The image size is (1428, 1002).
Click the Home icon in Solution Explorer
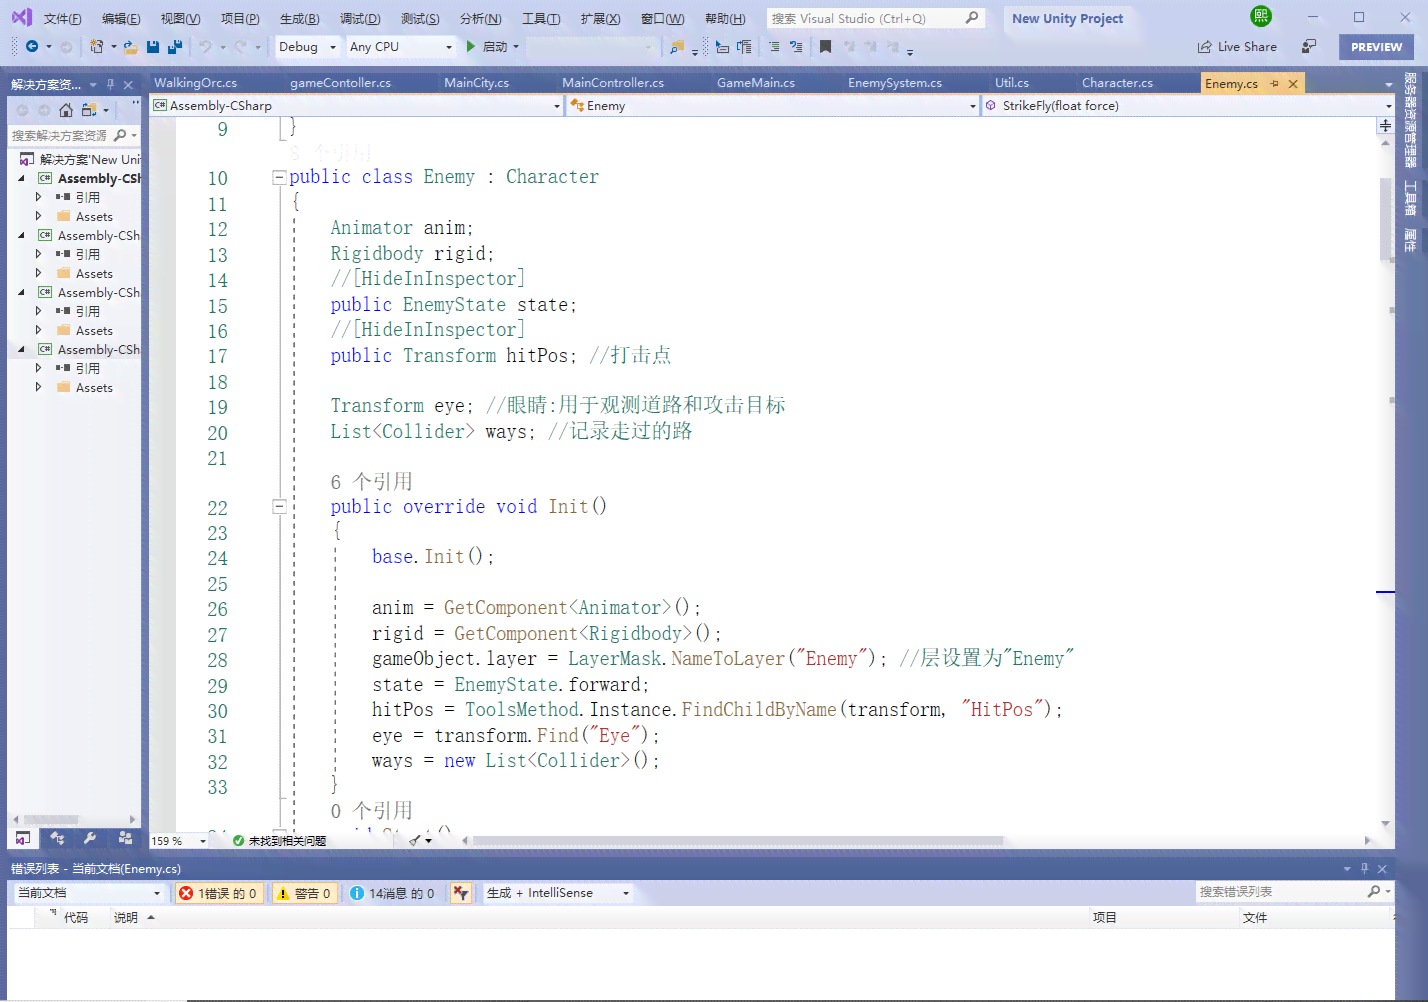[x=66, y=110]
